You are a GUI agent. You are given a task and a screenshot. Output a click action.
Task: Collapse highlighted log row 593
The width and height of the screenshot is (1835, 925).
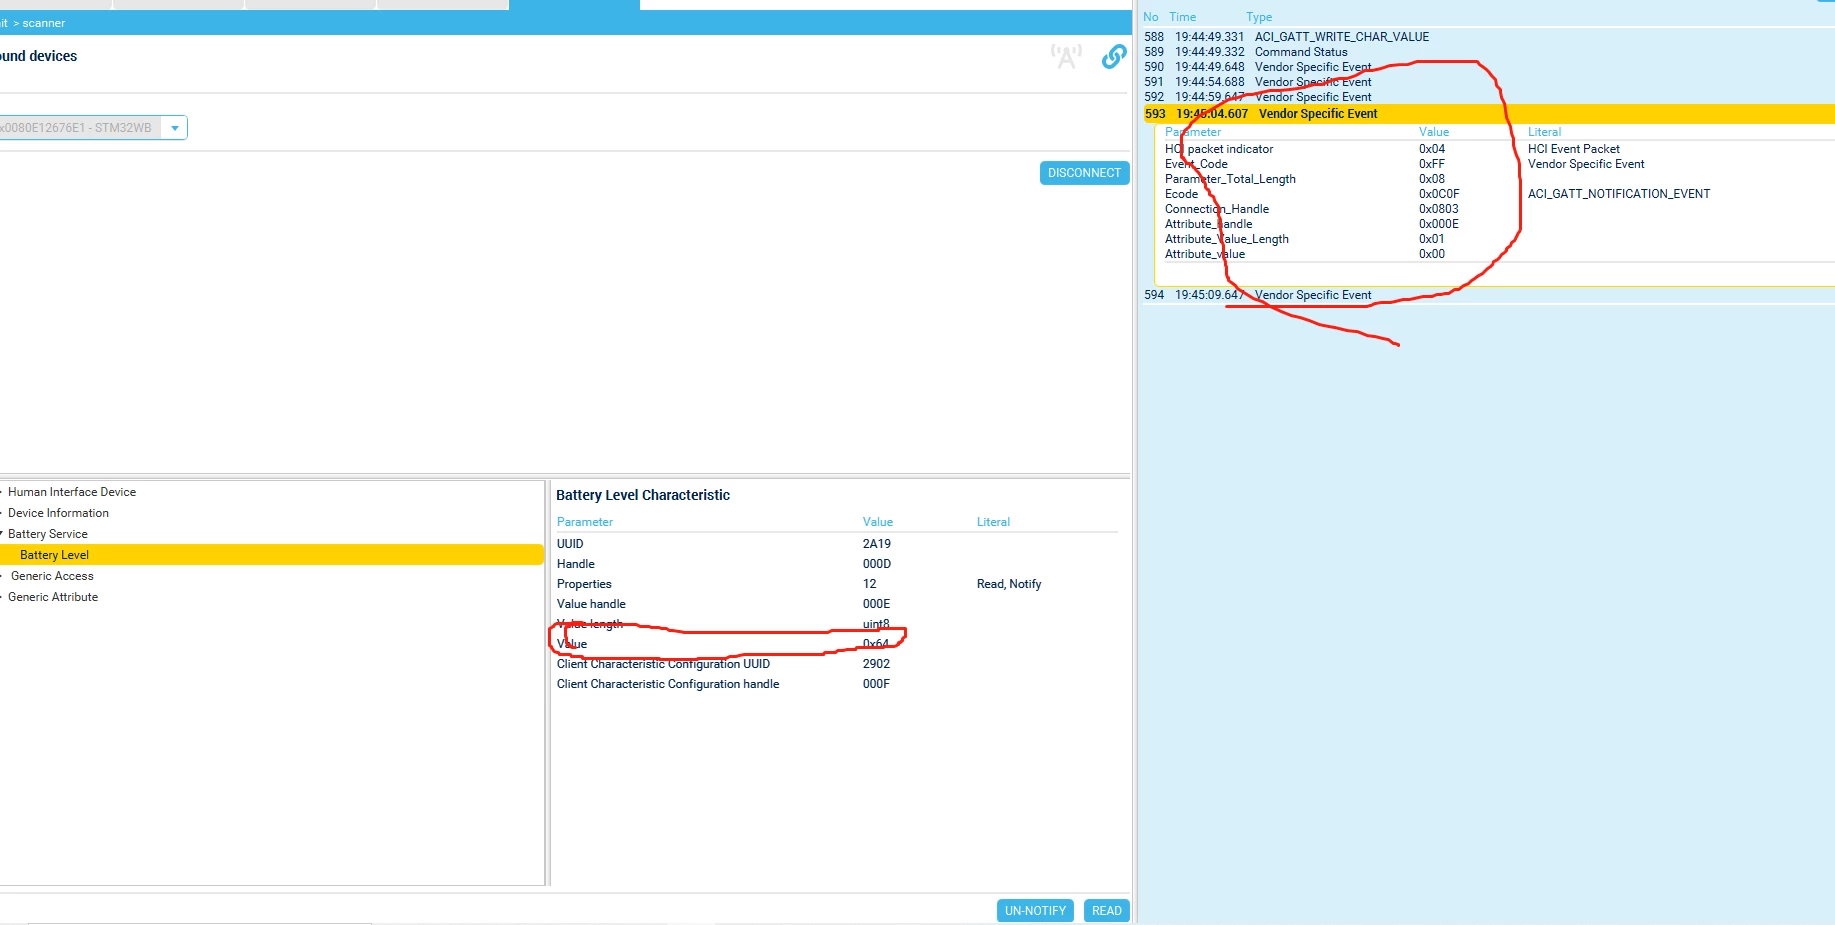point(1488,114)
